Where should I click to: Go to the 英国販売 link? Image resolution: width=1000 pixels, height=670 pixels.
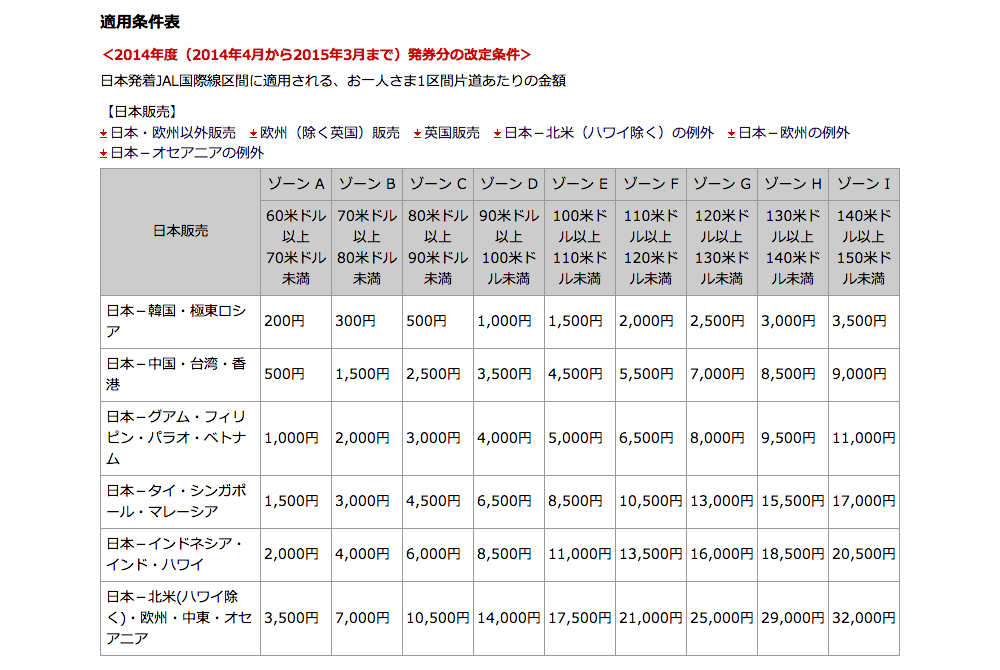pyautogui.click(x=451, y=133)
